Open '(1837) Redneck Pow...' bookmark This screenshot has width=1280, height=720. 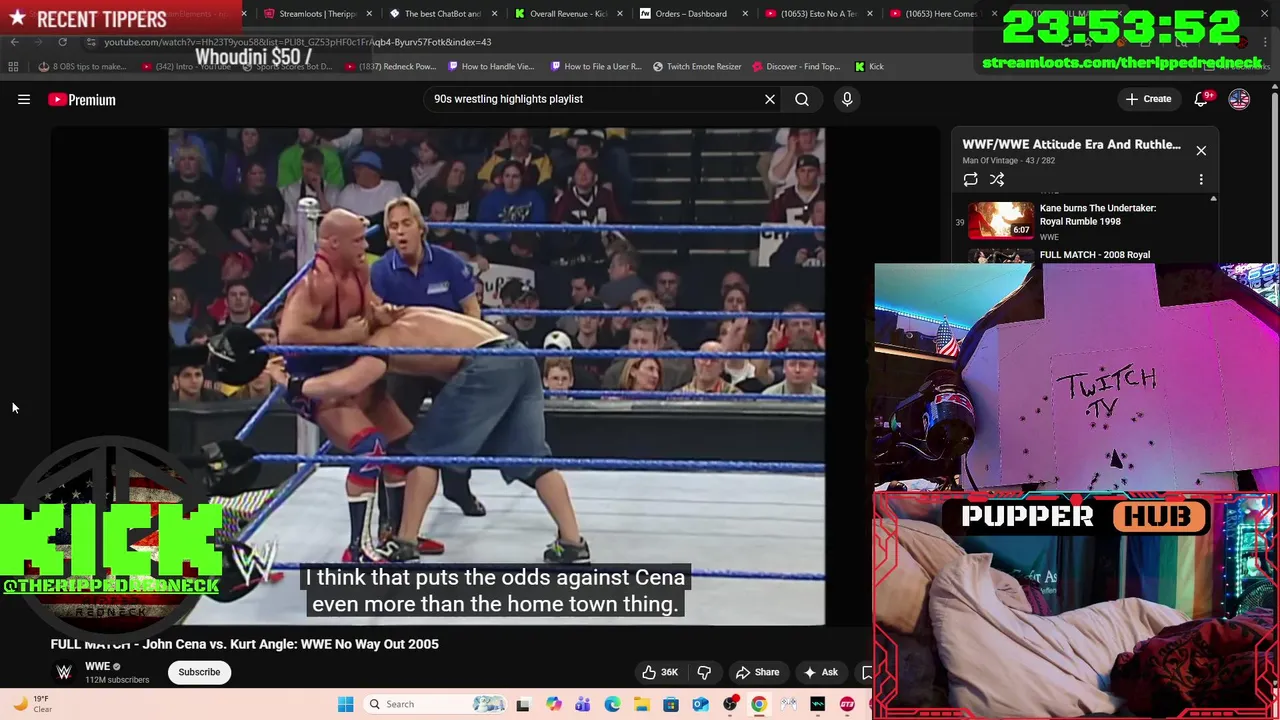[391, 66]
